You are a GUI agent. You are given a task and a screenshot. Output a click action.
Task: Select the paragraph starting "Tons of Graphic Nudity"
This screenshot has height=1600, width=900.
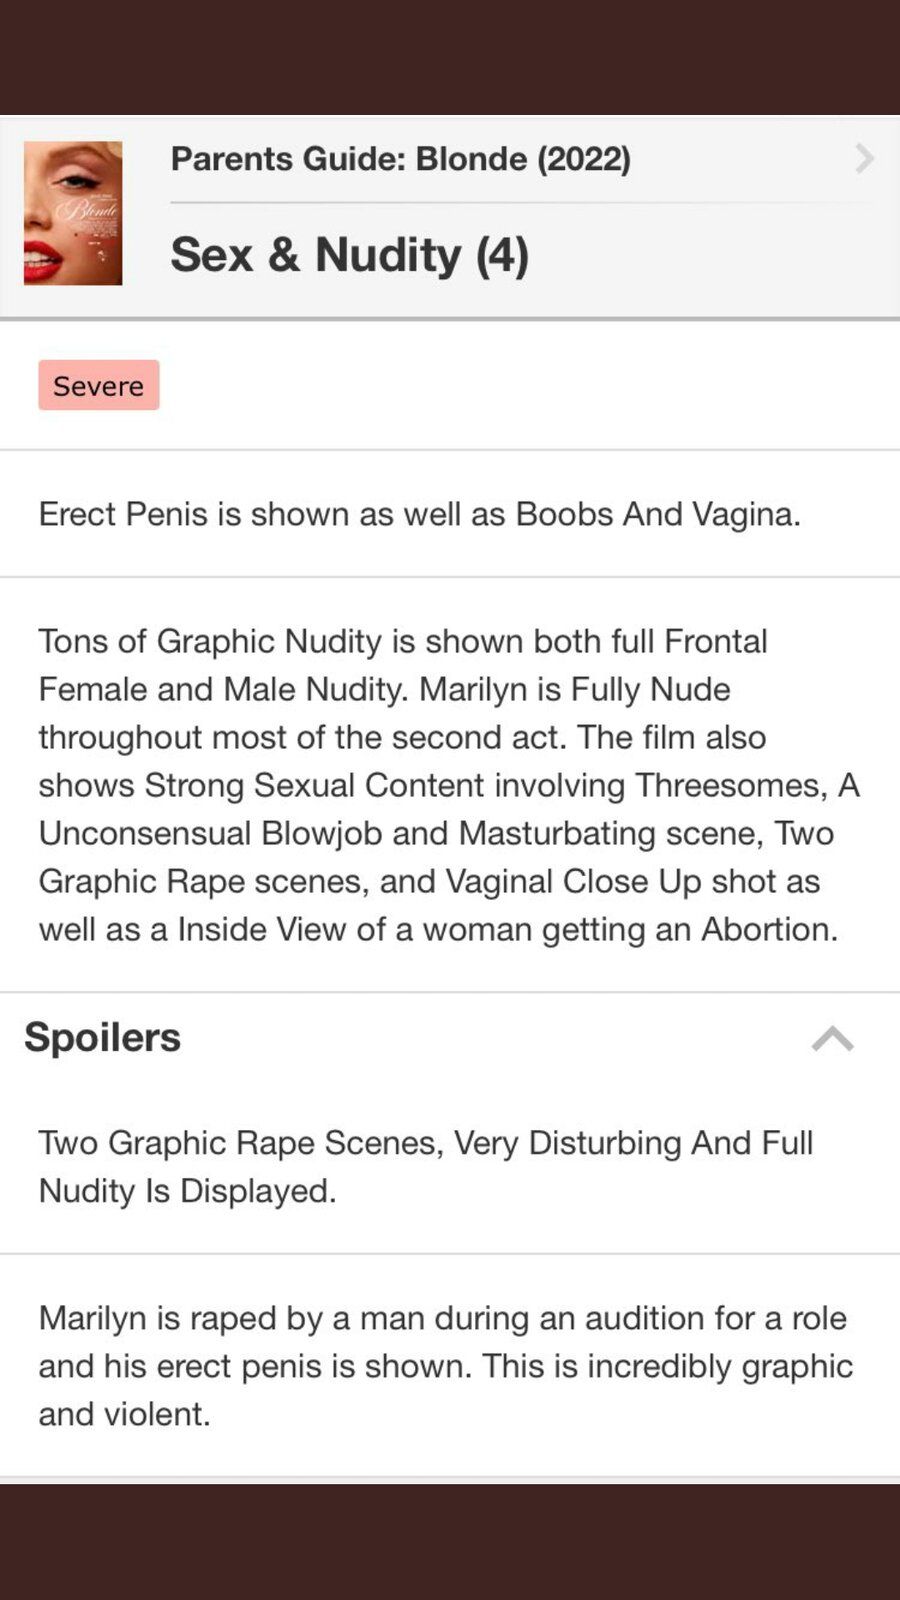450,785
